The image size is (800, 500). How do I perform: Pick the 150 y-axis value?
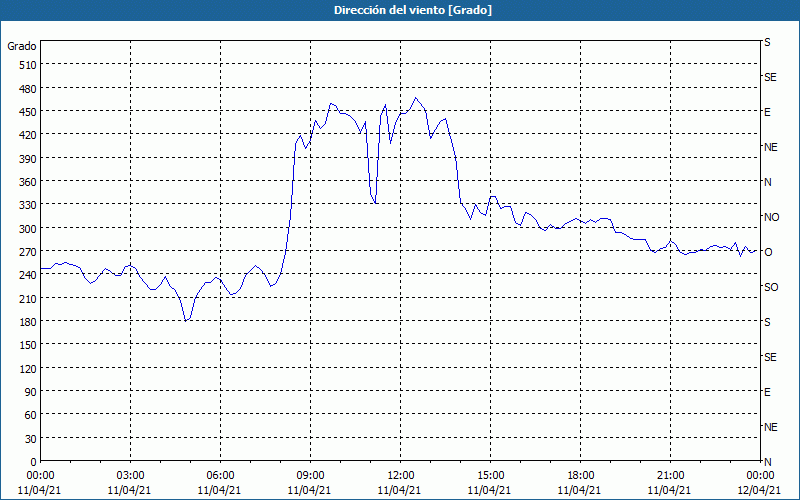coord(29,345)
